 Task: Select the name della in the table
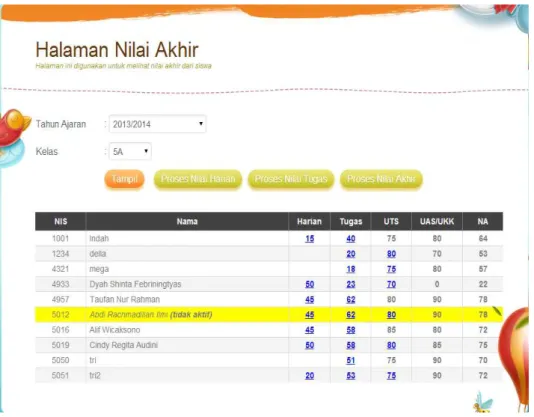[98, 254]
